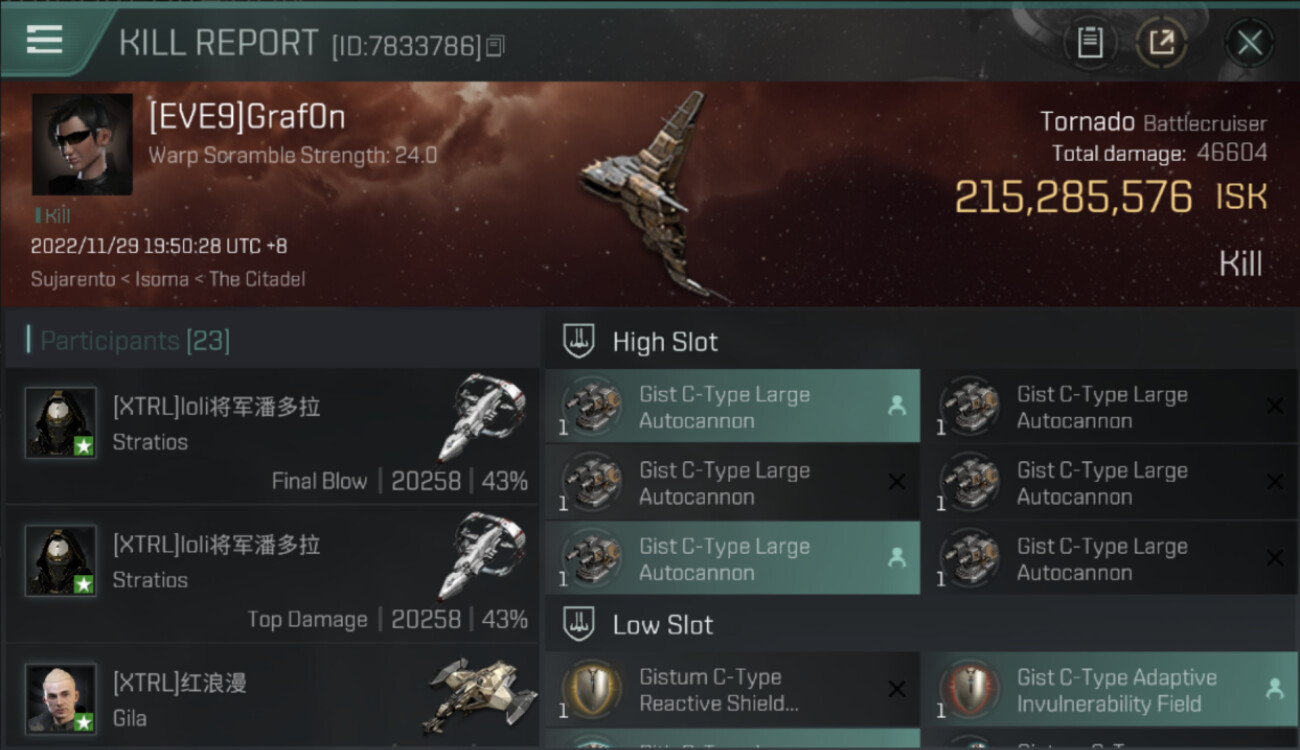Open the High Slot section icon
The width and height of the screenshot is (1300, 750).
(578, 341)
